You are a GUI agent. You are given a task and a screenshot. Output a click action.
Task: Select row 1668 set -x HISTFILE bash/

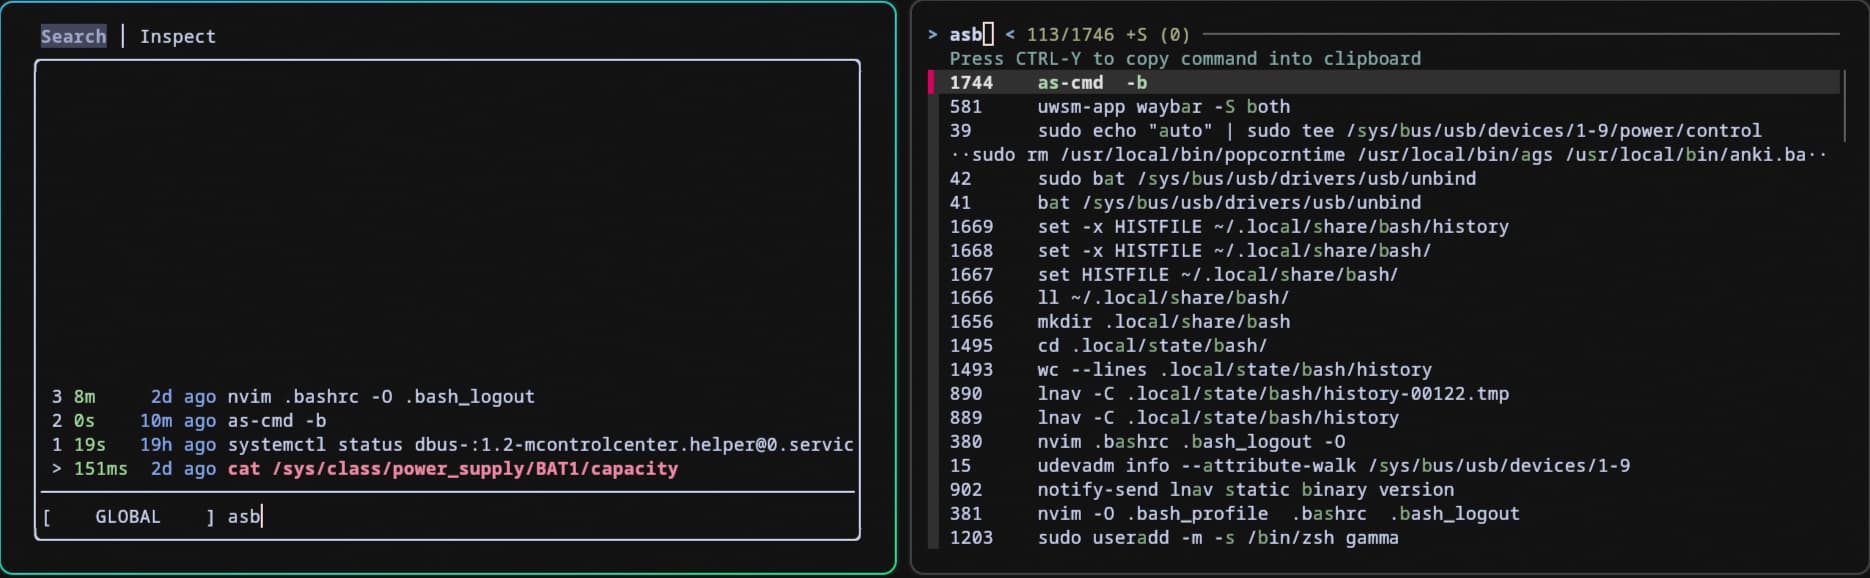pos(1384,251)
